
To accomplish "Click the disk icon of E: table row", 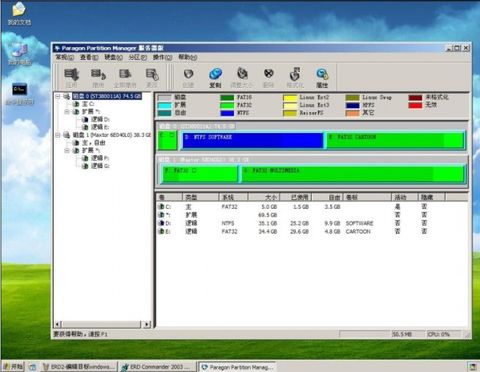I will click(161, 231).
